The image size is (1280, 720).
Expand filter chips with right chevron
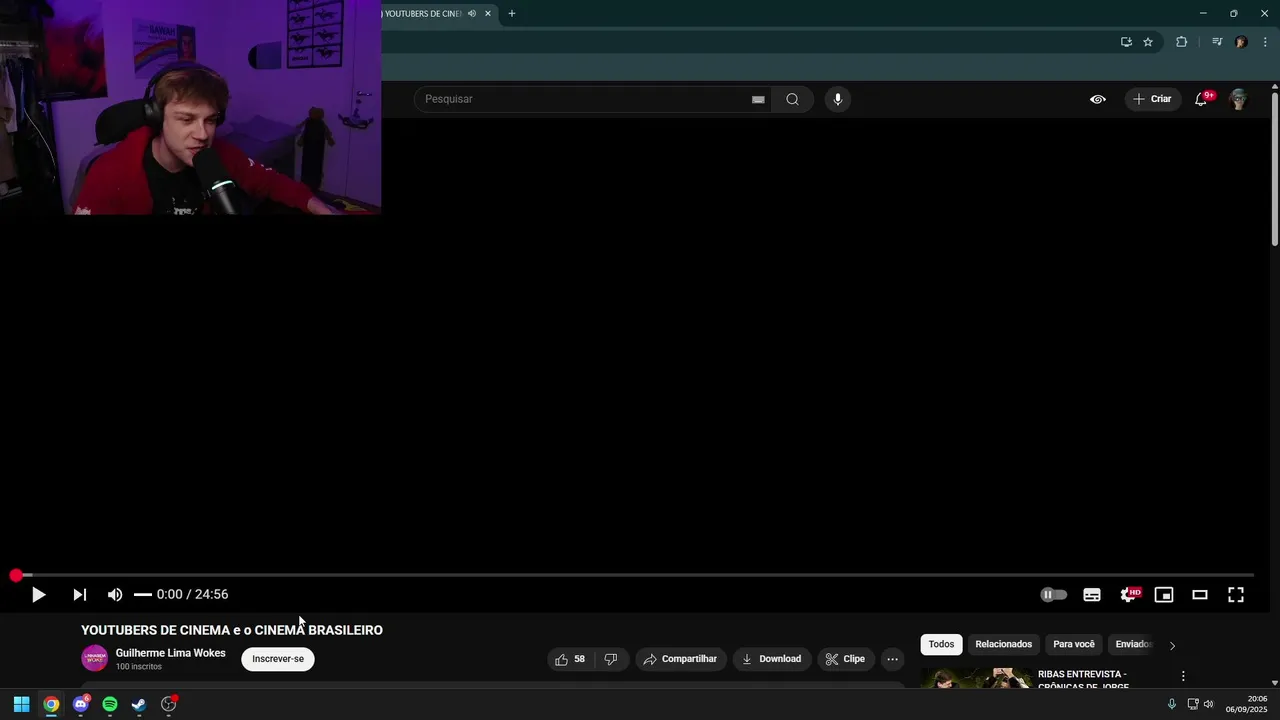point(1172,645)
